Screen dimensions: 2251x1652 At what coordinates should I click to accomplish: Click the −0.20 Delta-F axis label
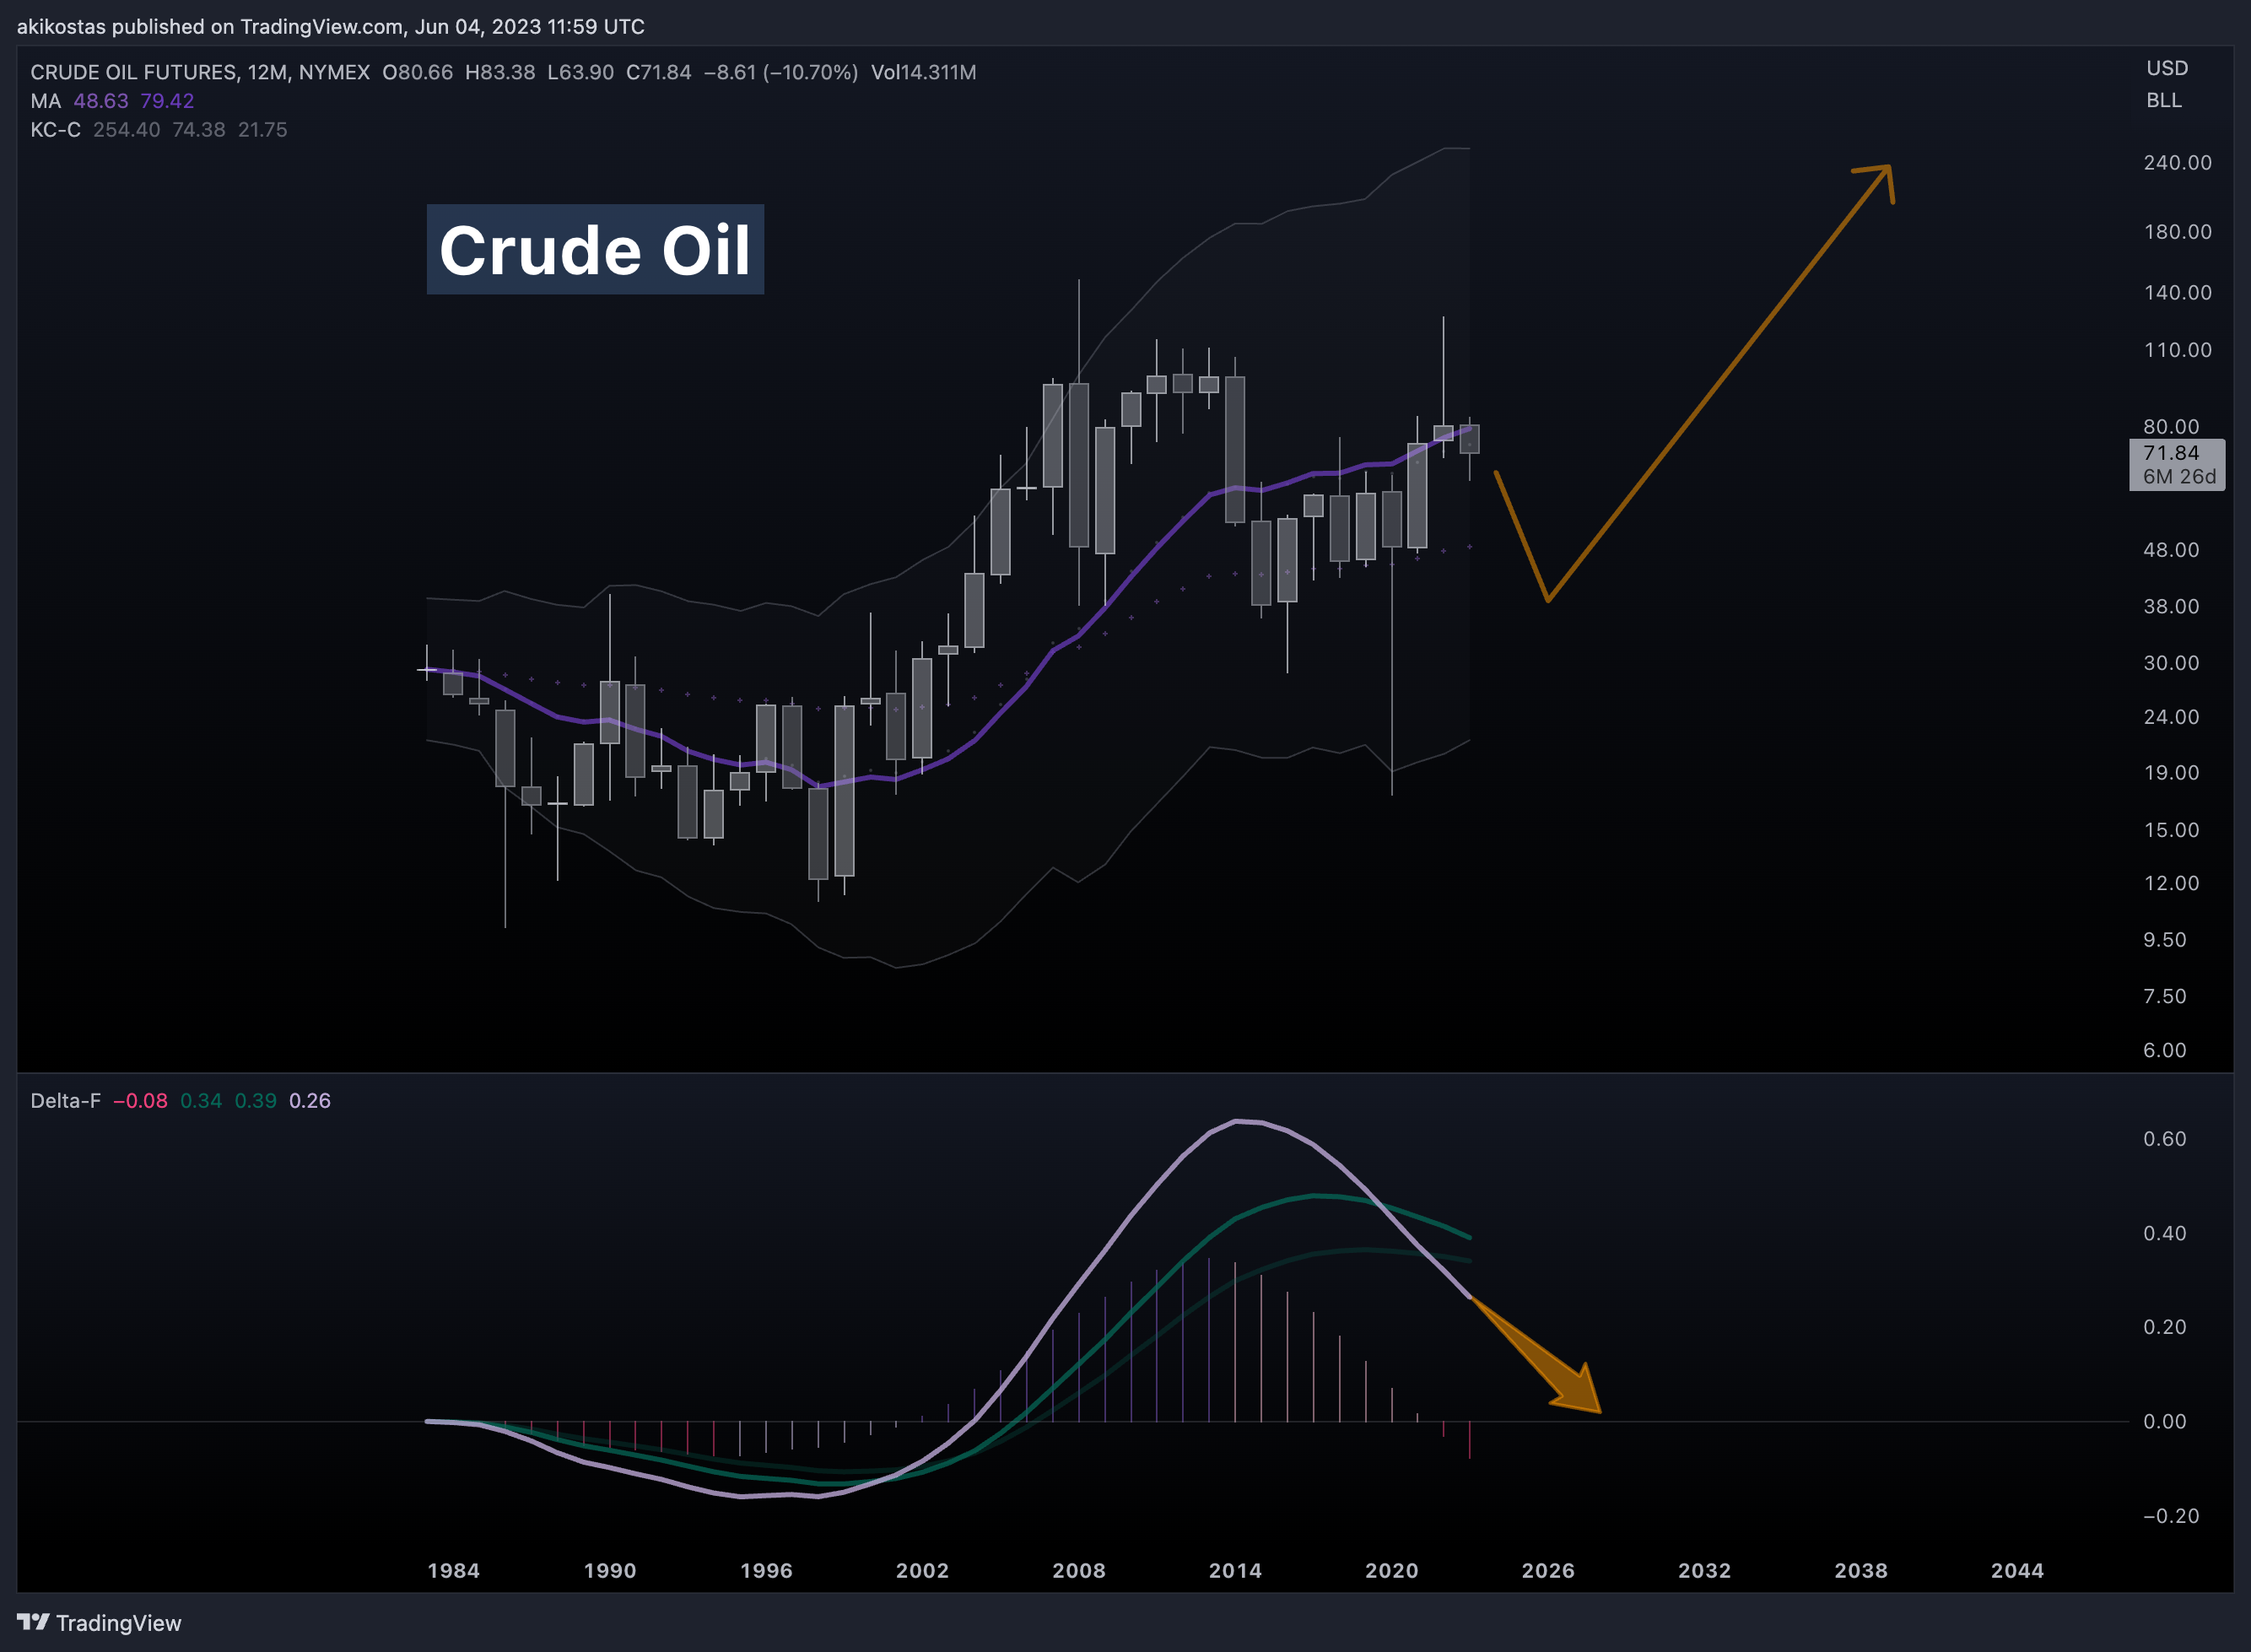(x=2170, y=1516)
